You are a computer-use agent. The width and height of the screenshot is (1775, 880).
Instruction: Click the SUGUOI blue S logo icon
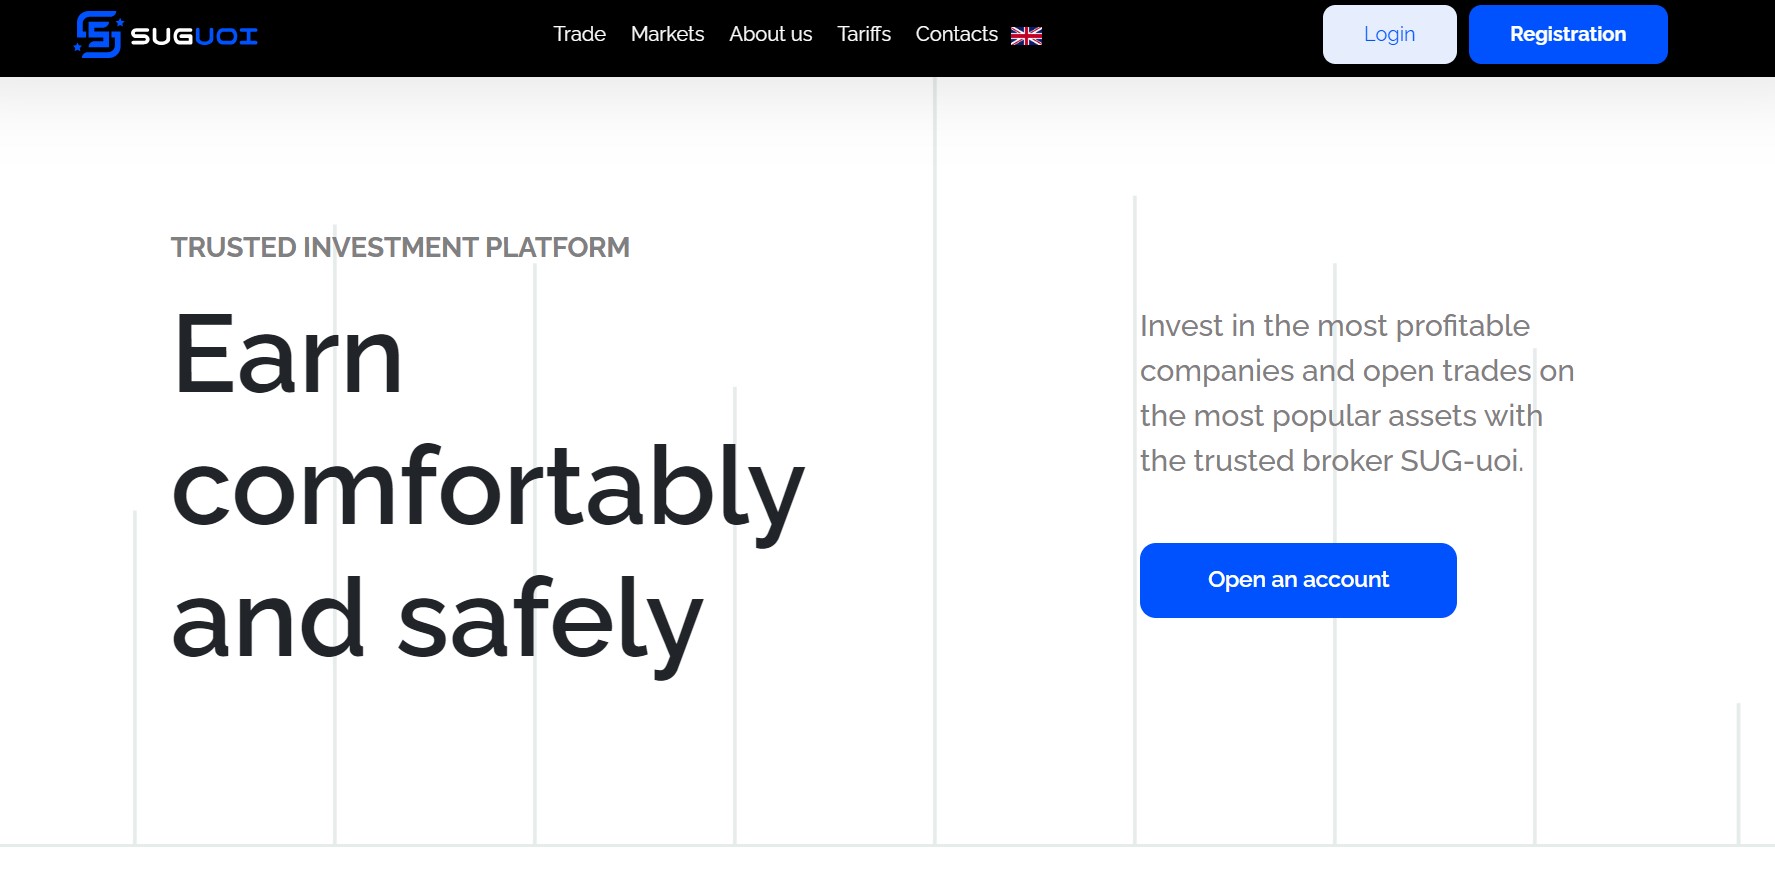click(x=98, y=35)
